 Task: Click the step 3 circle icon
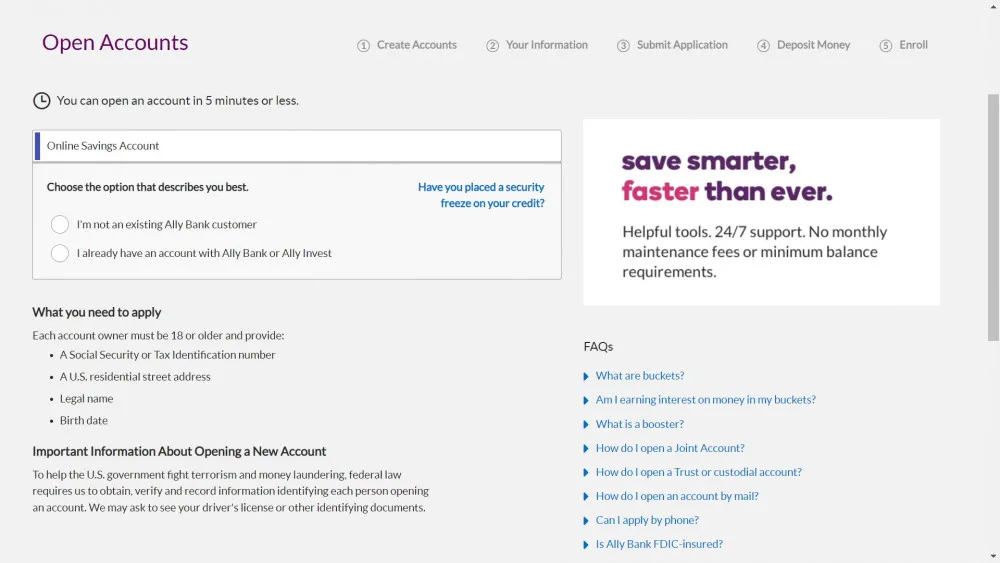tap(623, 46)
